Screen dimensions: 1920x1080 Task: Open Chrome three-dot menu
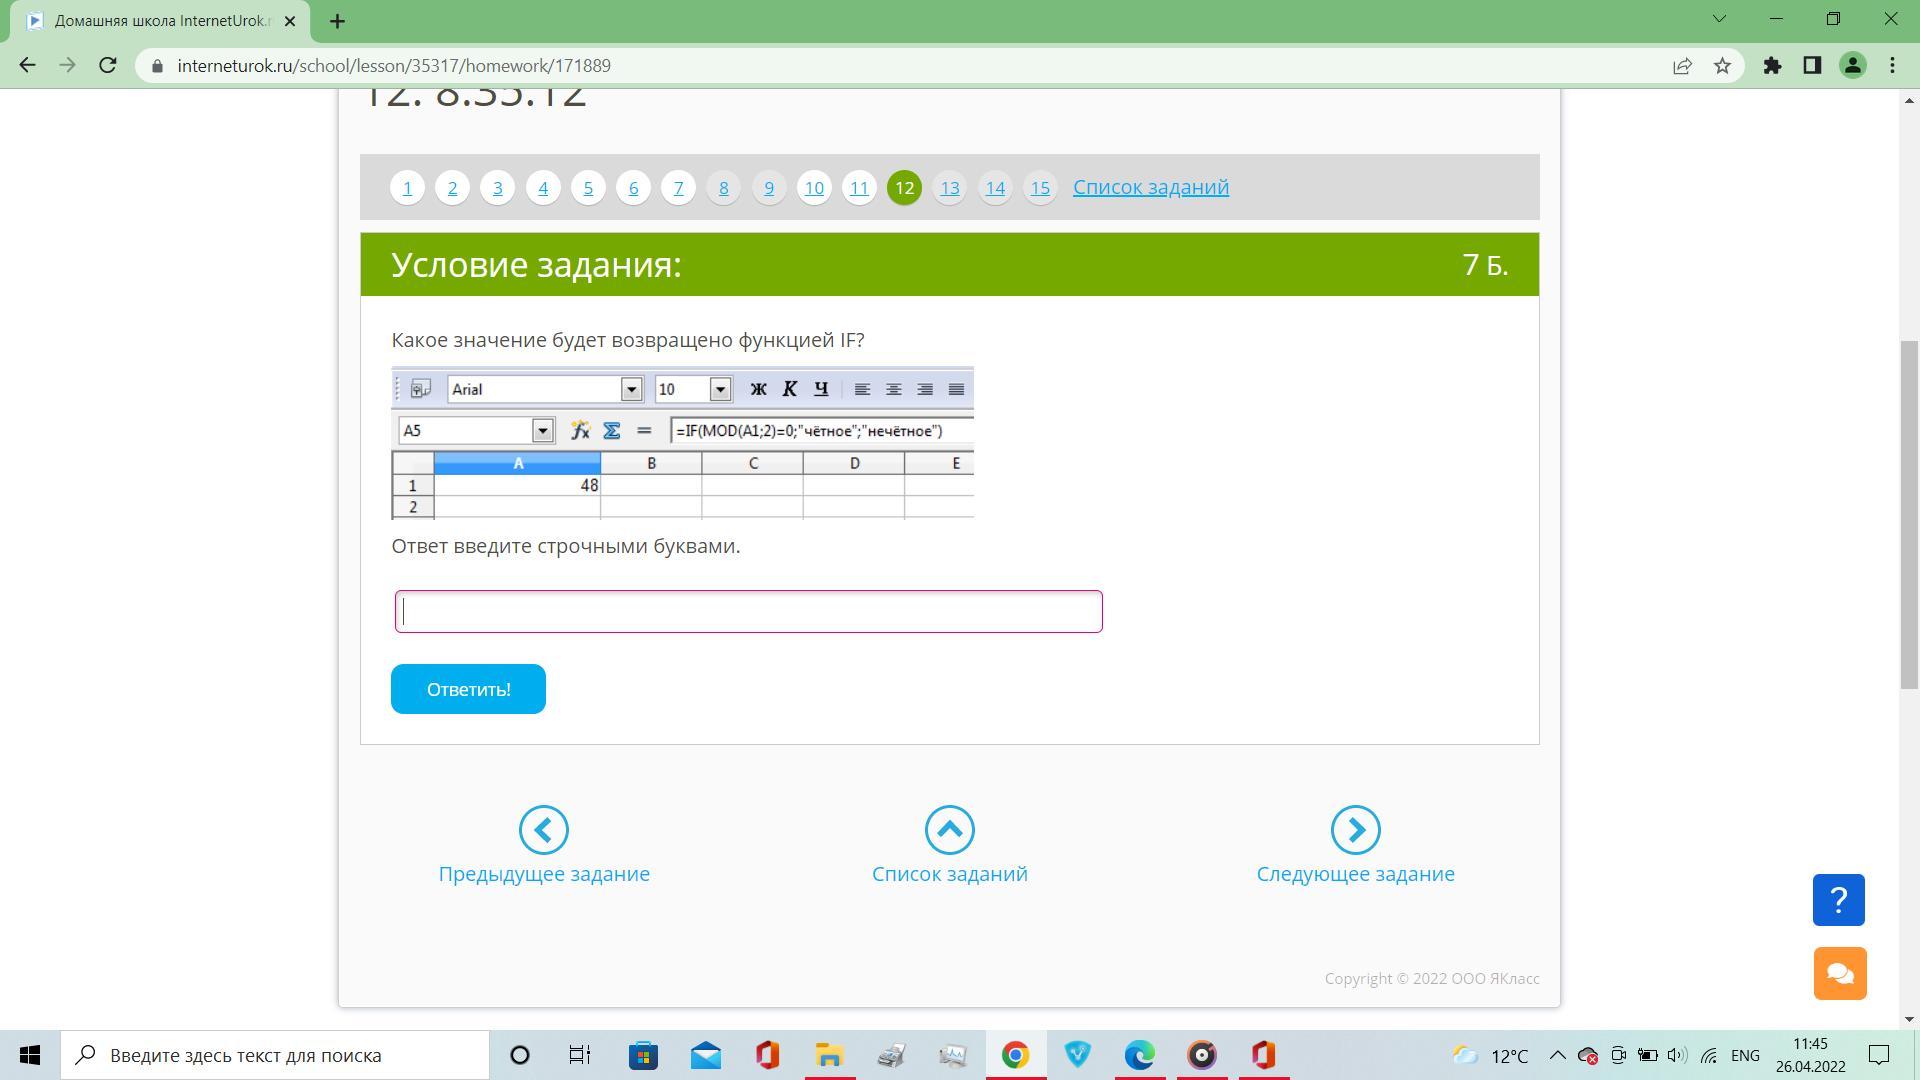point(1892,66)
